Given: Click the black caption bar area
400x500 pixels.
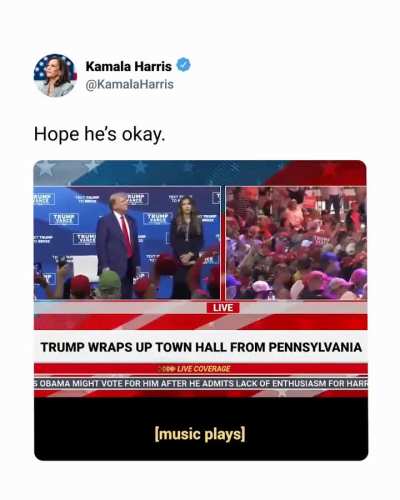Looking at the screenshot, I should [201, 429].
